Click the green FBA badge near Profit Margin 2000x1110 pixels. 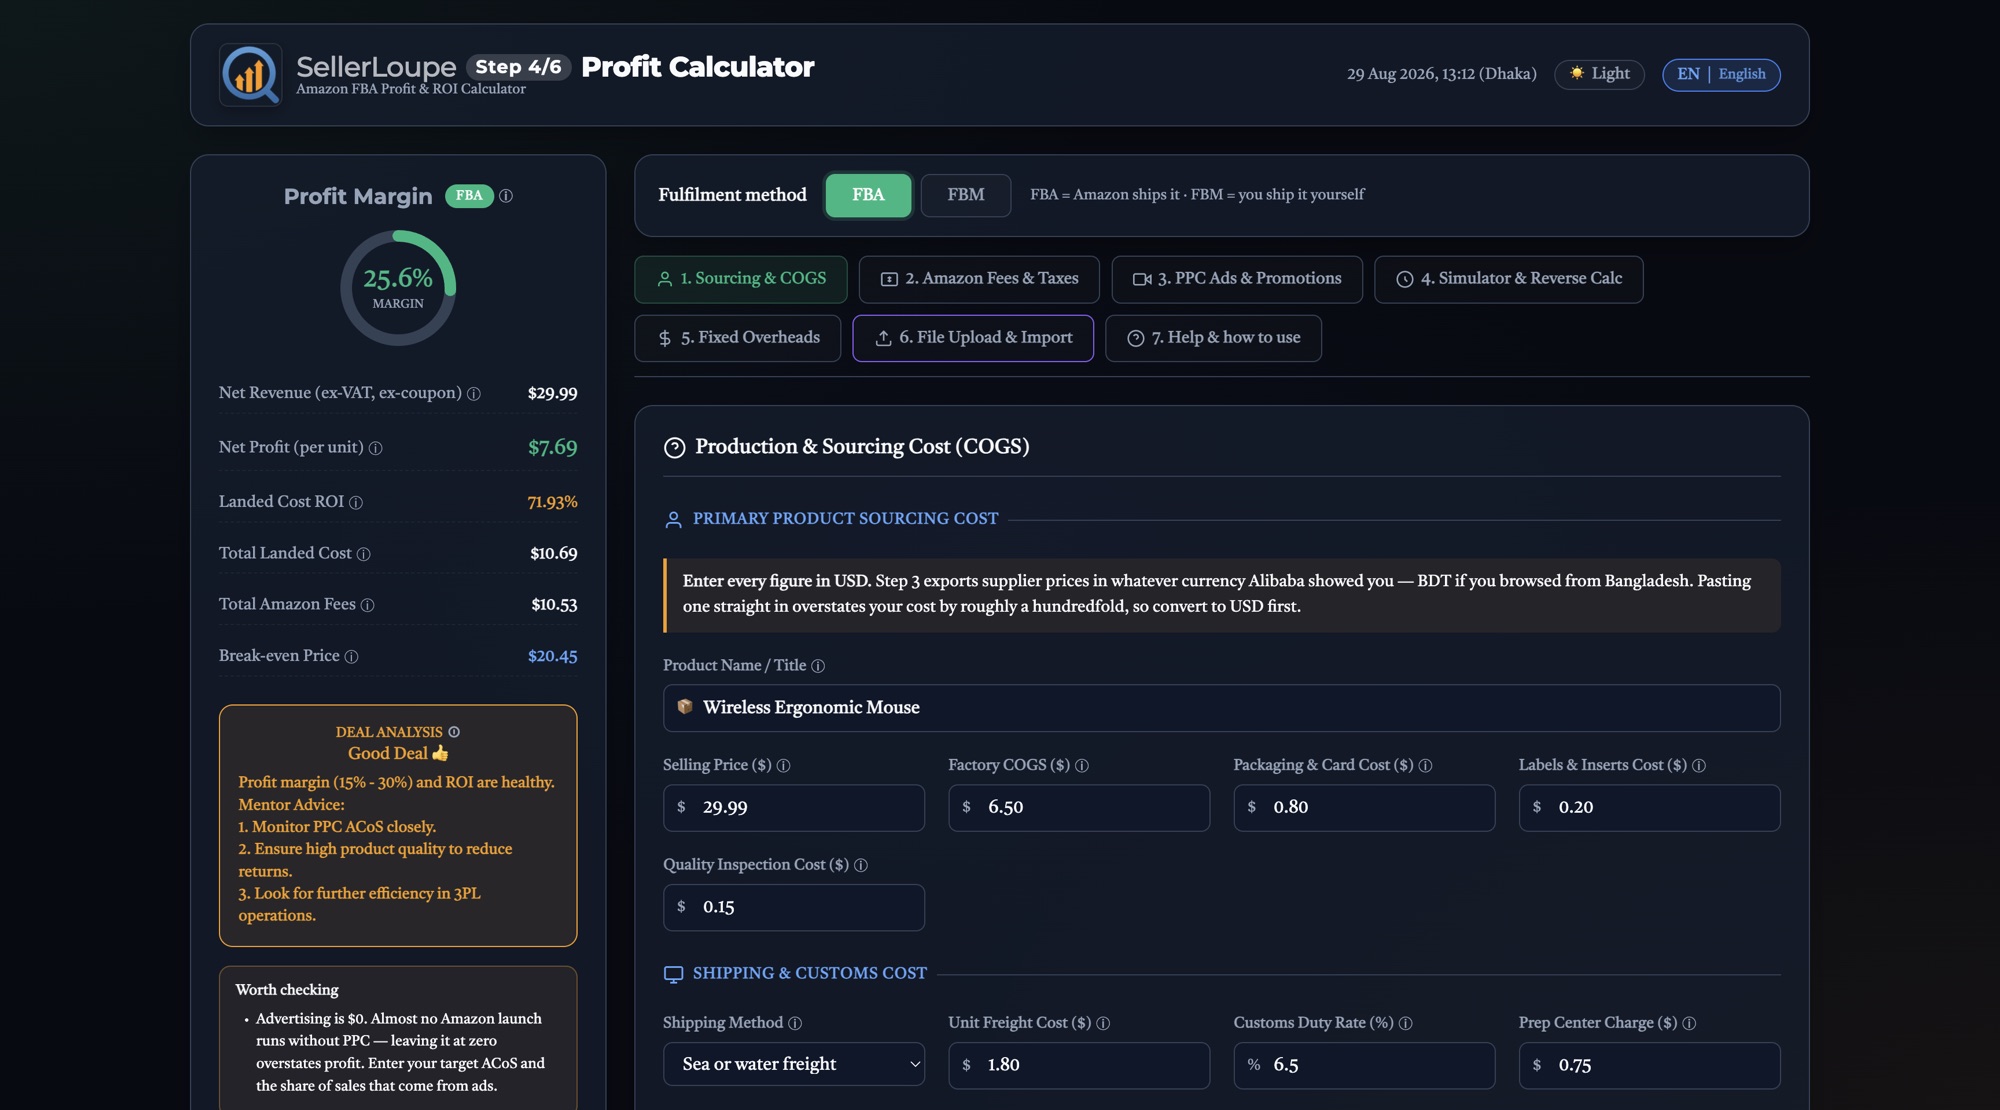[x=469, y=196]
